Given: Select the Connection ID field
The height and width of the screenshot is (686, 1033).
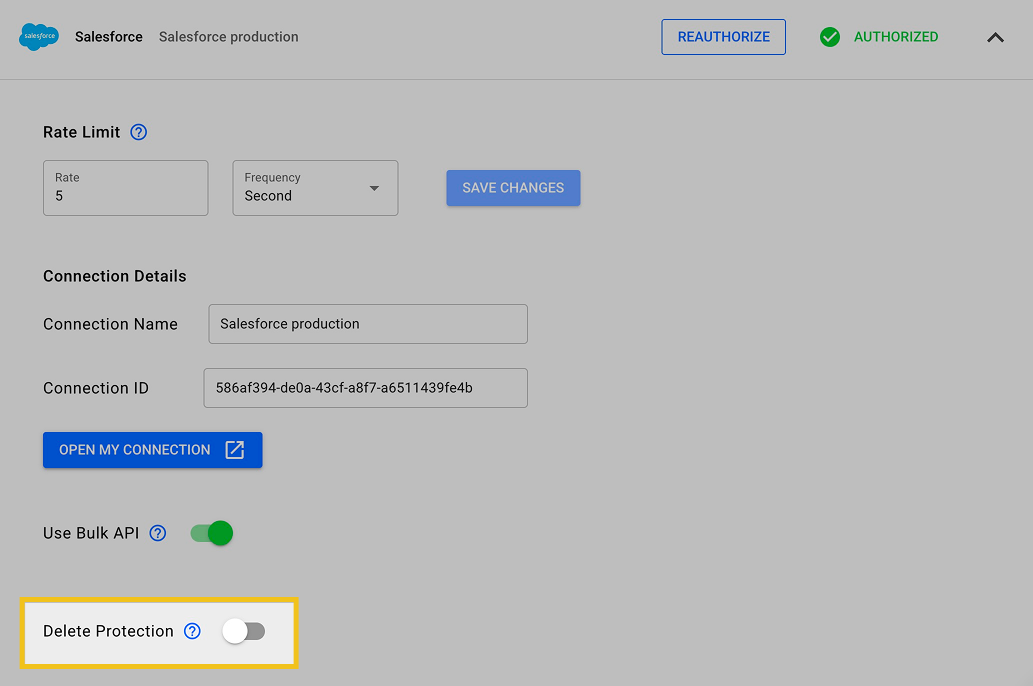Looking at the screenshot, I should click(365, 388).
